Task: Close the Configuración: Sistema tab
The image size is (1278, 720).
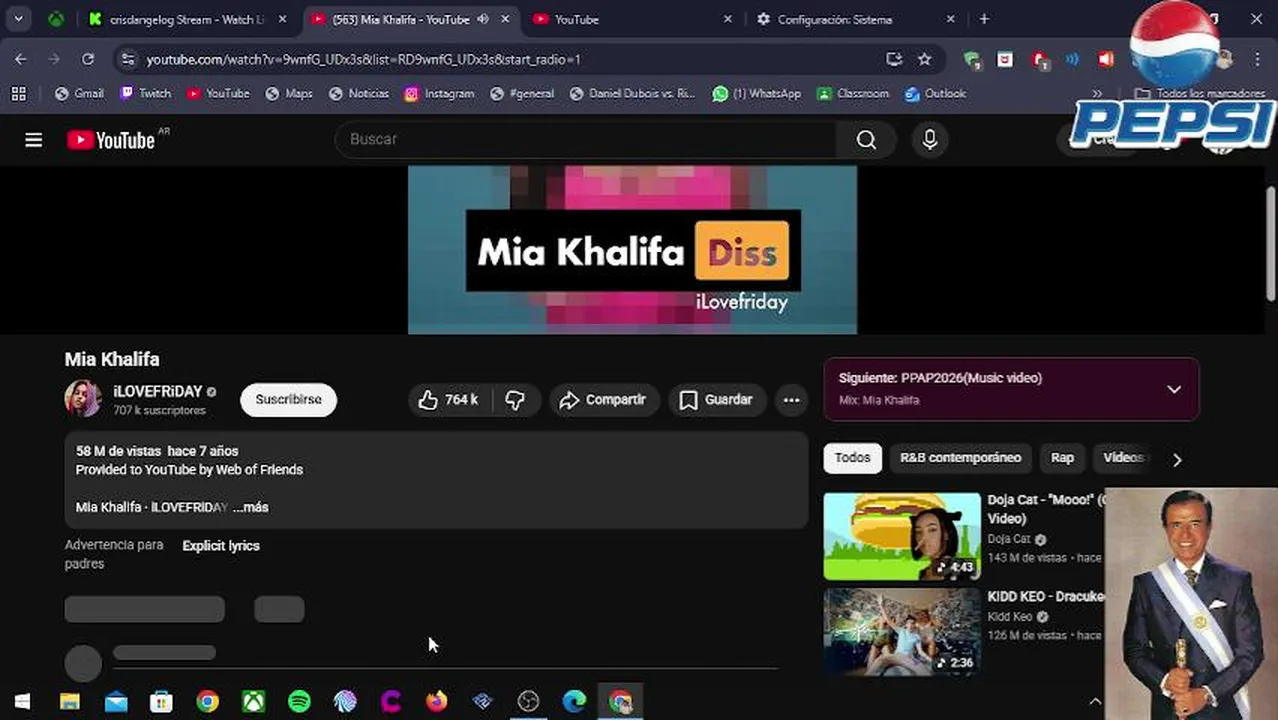Action: (950, 19)
